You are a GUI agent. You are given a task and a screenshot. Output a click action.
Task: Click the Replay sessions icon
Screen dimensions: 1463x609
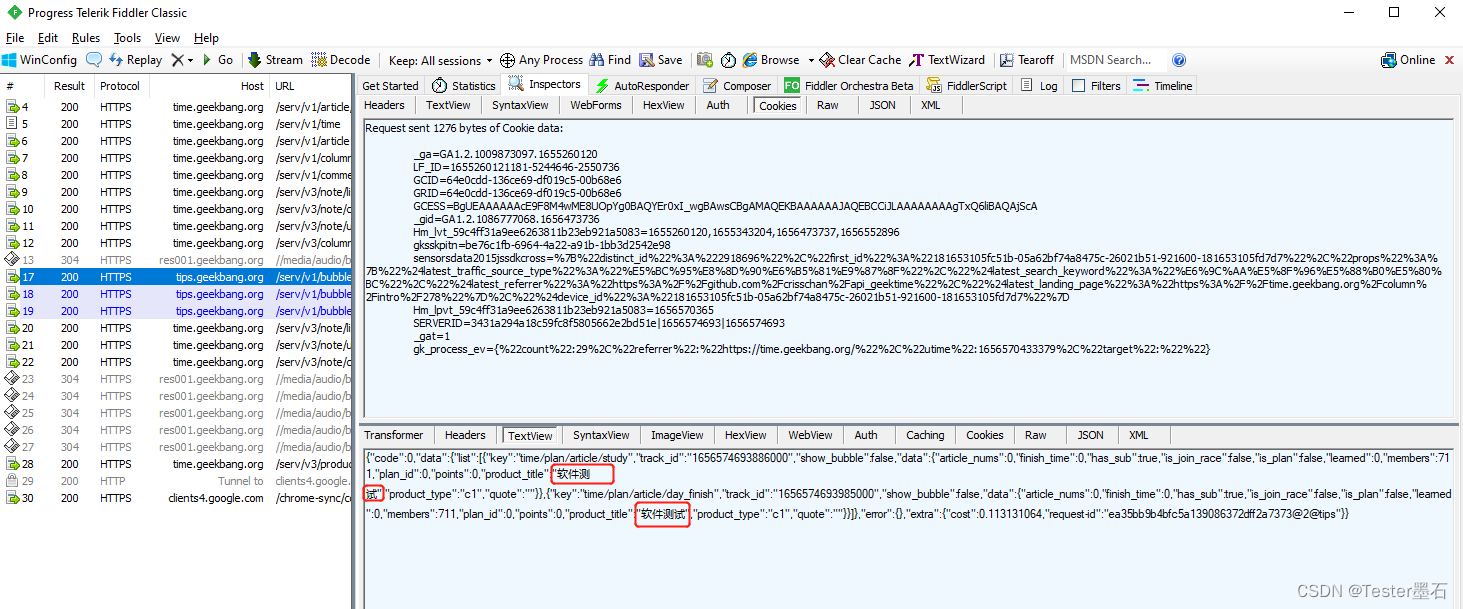(116, 59)
